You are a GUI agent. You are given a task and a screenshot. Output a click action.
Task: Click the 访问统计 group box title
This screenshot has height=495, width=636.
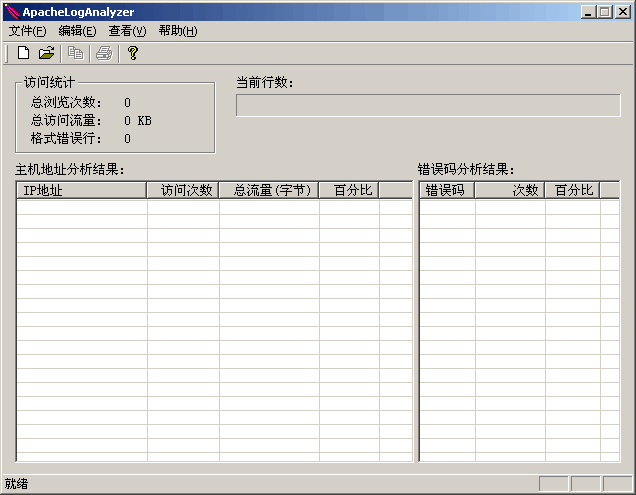[x=49, y=82]
